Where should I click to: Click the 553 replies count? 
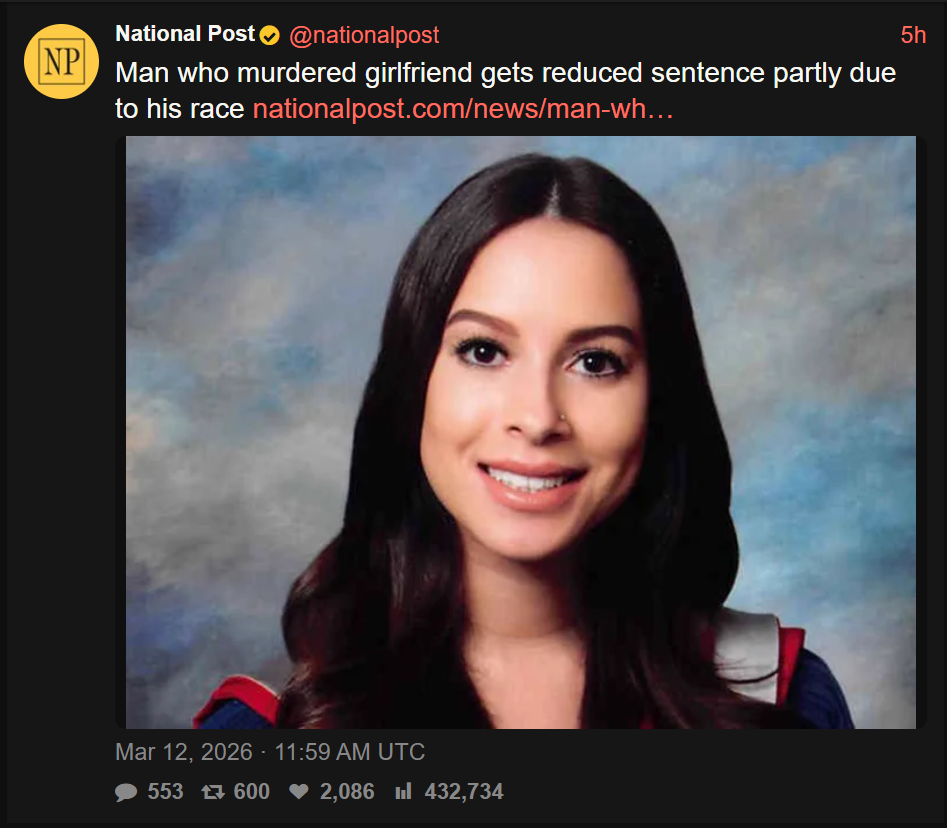tap(165, 792)
